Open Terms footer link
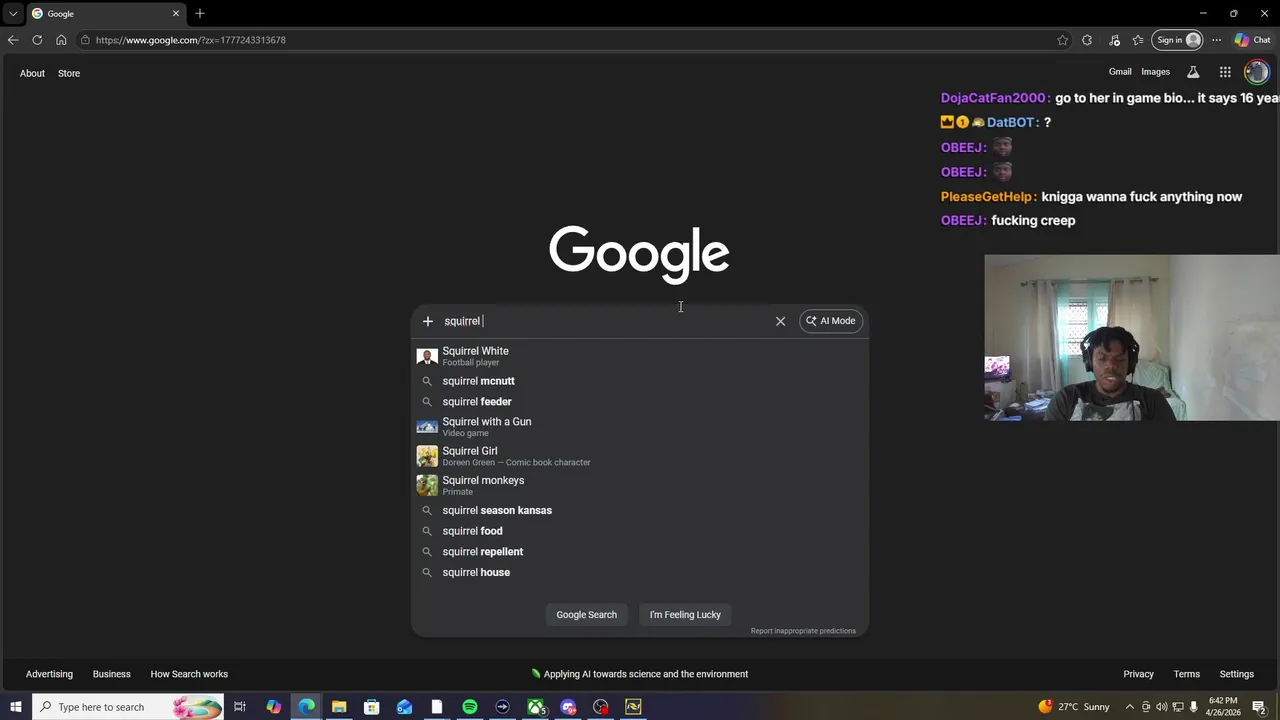1280x720 pixels. [x=1187, y=674]
